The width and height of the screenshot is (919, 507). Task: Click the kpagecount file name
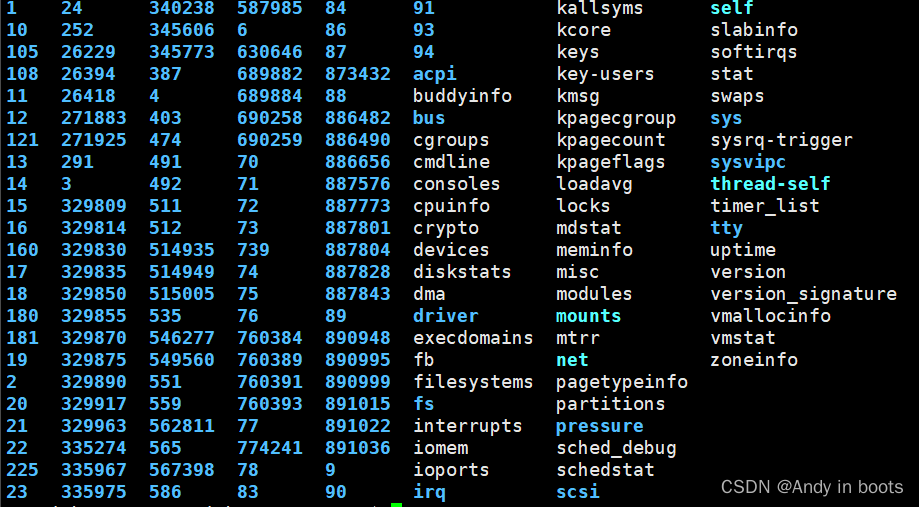pyautogui.click(x=611, y=140)
